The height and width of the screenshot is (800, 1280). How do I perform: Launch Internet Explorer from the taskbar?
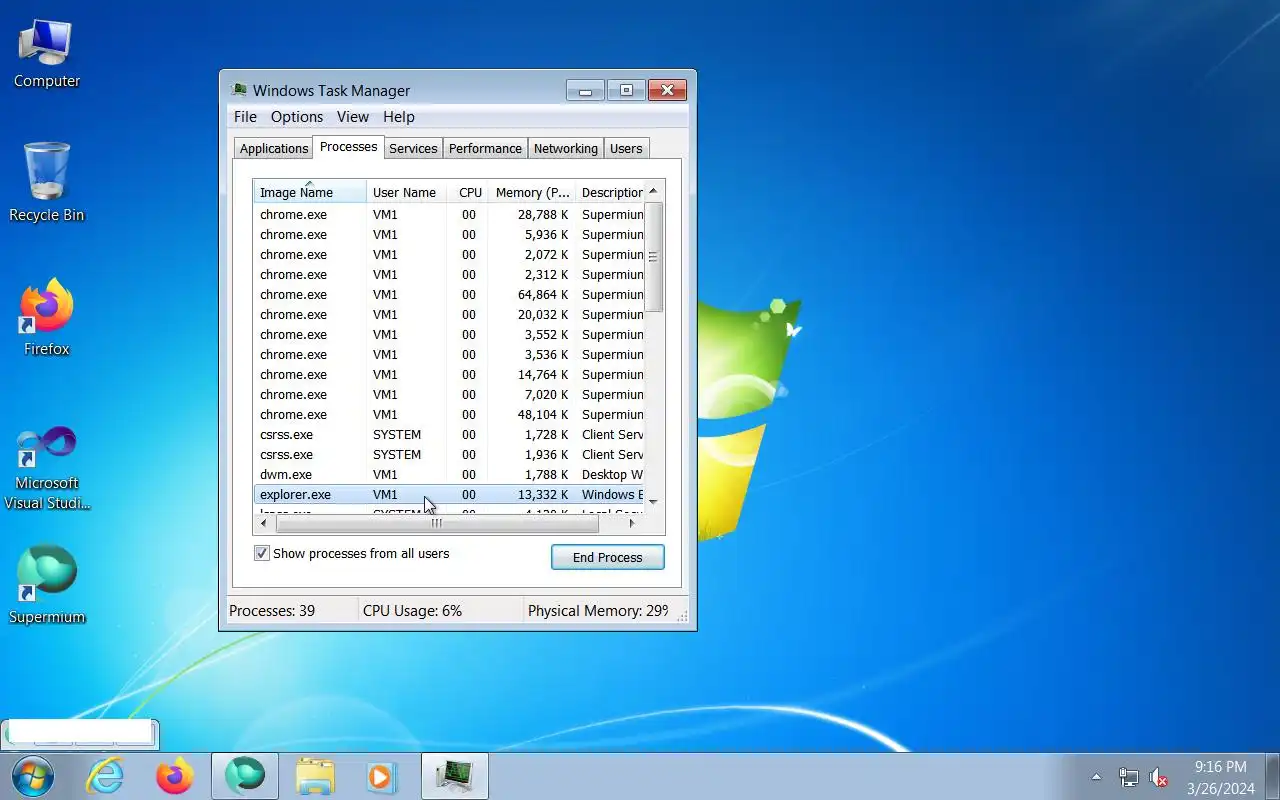(105, 776)
